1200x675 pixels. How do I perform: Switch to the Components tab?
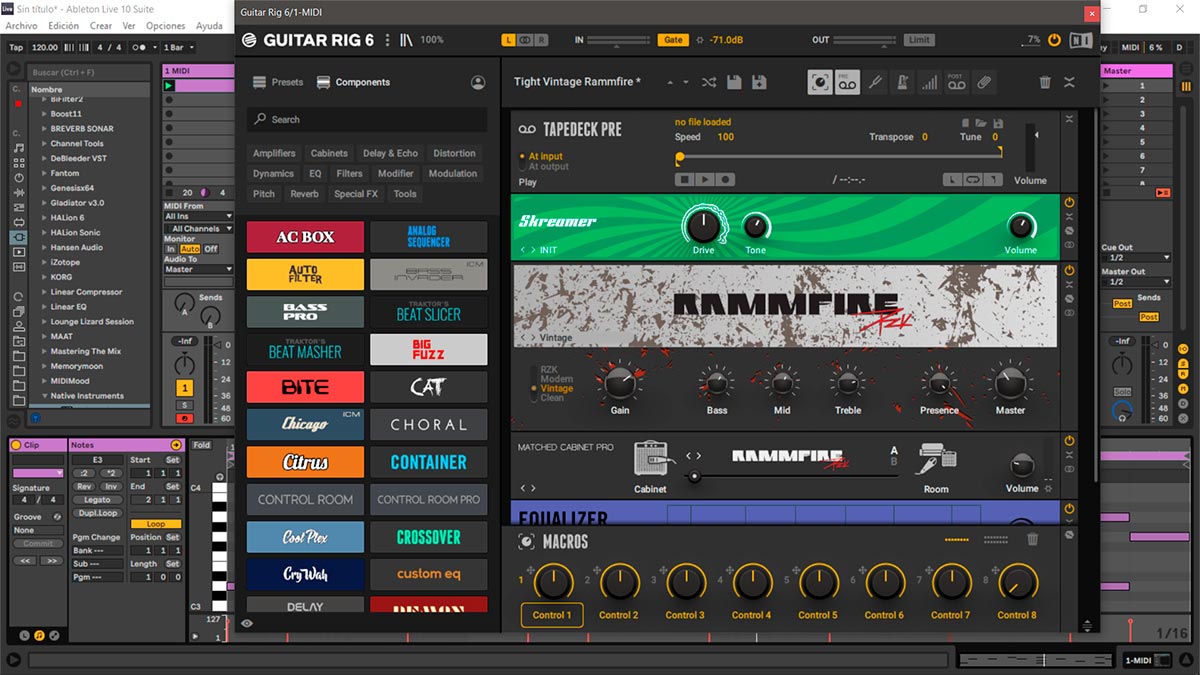353,82
